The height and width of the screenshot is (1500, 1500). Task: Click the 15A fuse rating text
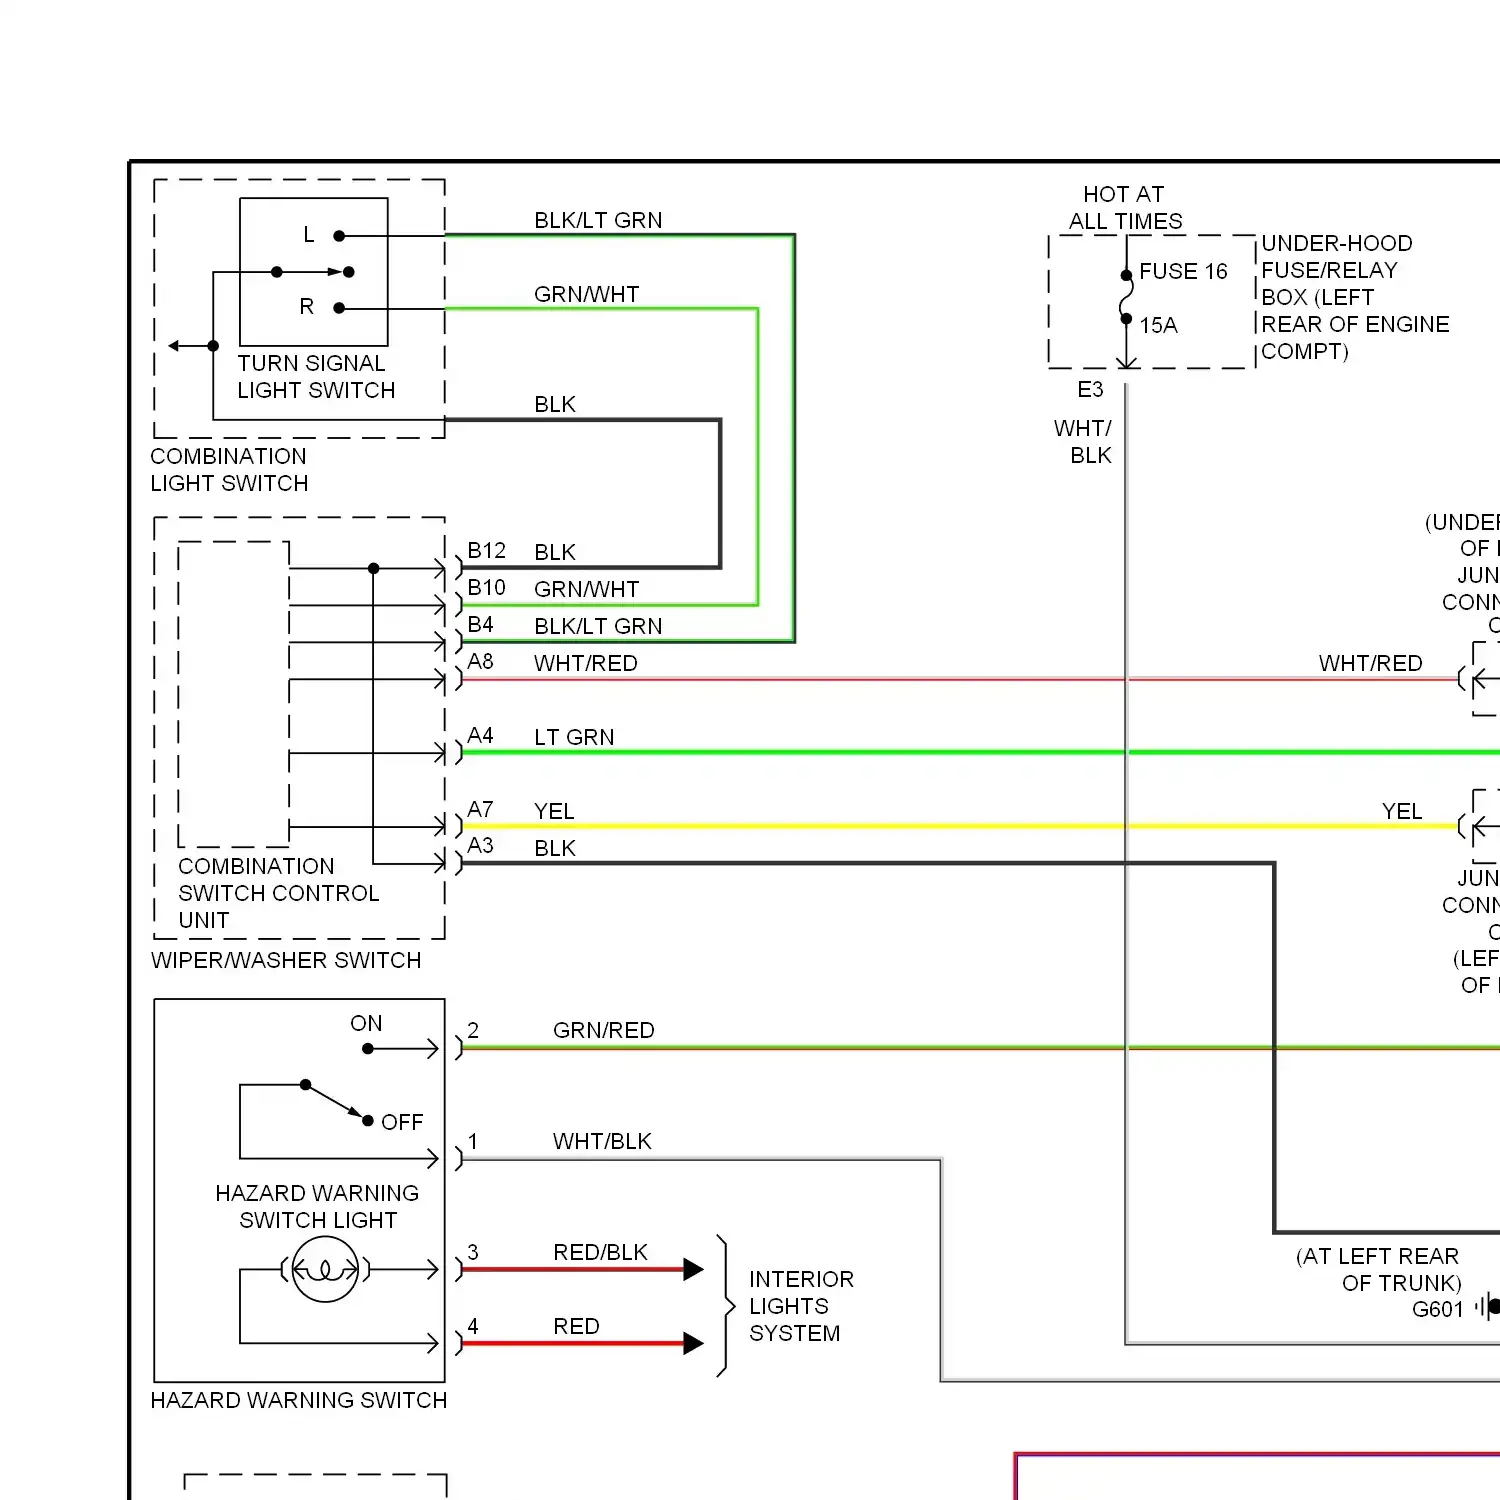point(1158,325)
